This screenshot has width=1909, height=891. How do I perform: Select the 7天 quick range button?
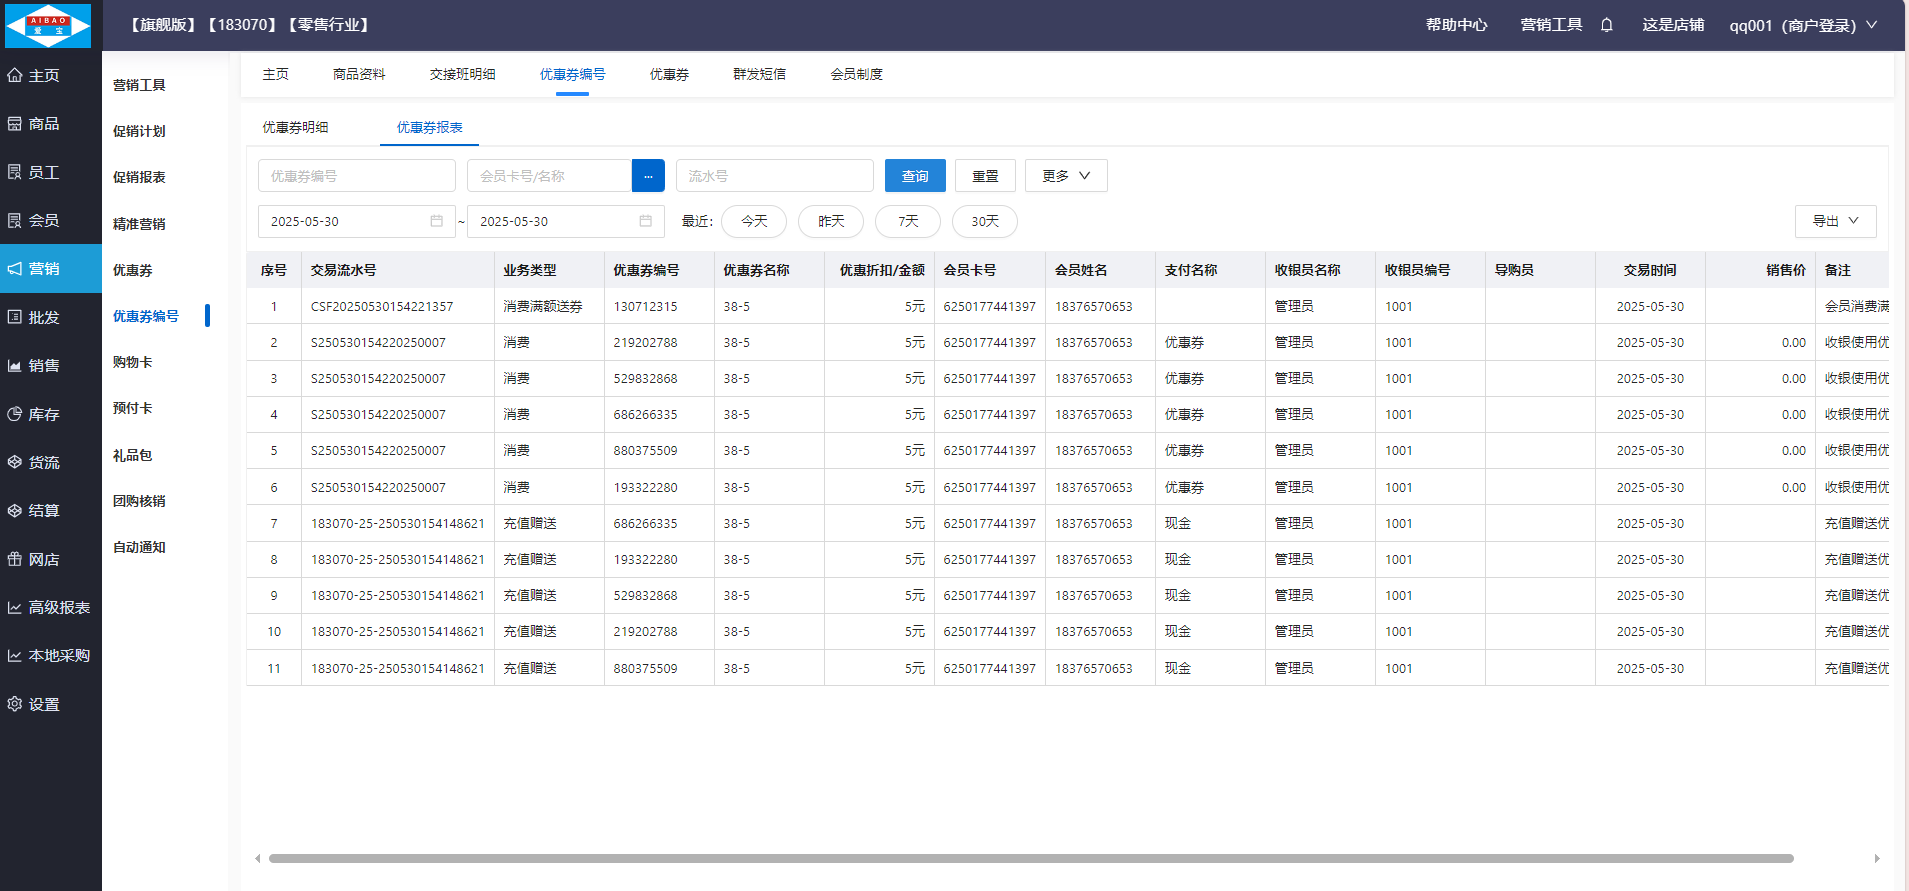[908, 221]
